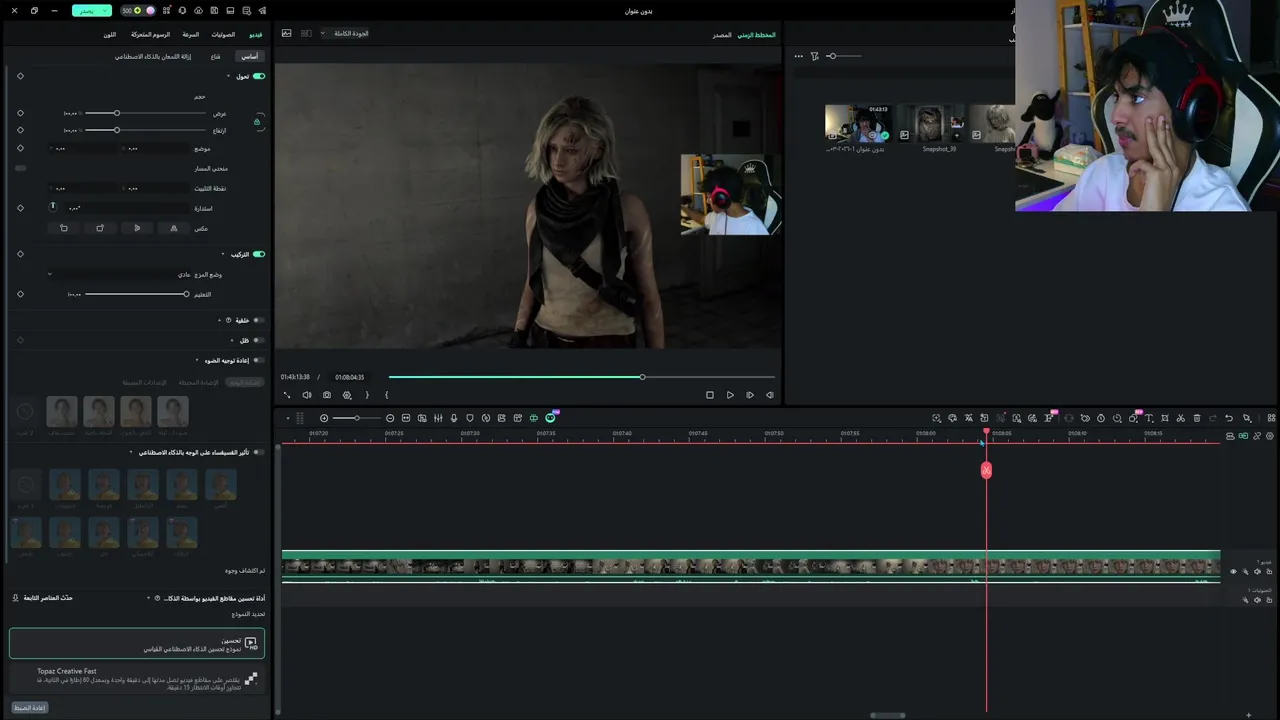
Task: Collapse the light re-direction section arrow
Action: click(x=197, y=360)
